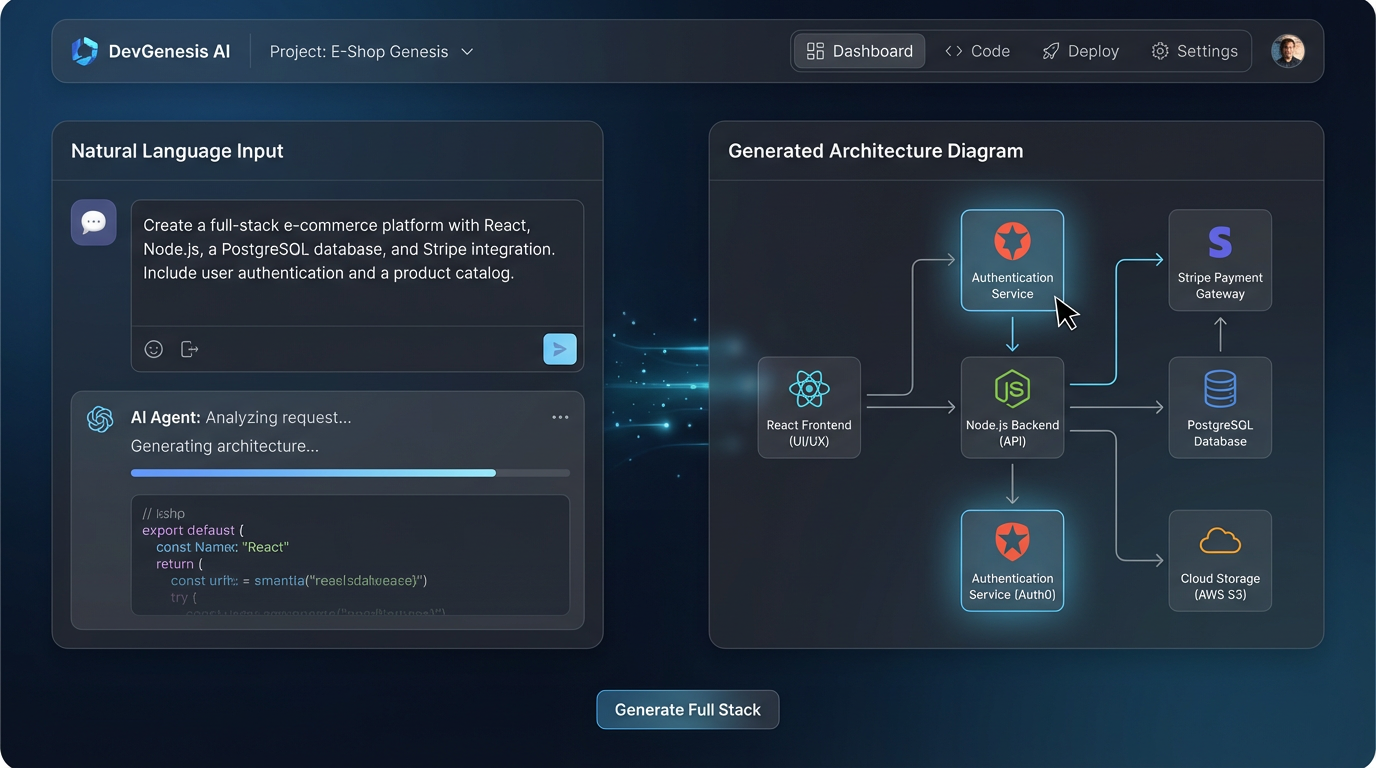Open Settings from the top navigation
This screenshot has width=1376, height=768.
1195,50
